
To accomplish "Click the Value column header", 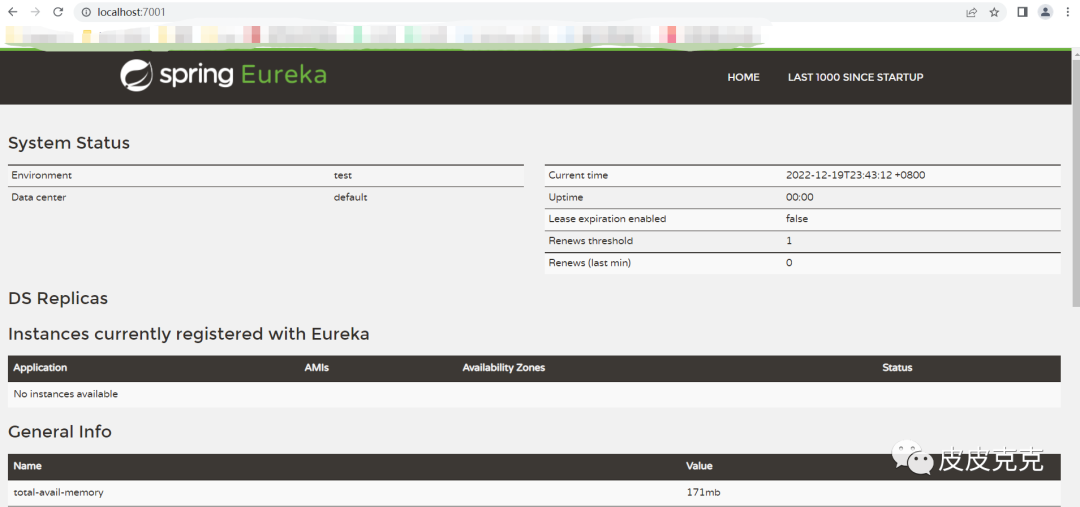I will (699, 466).
